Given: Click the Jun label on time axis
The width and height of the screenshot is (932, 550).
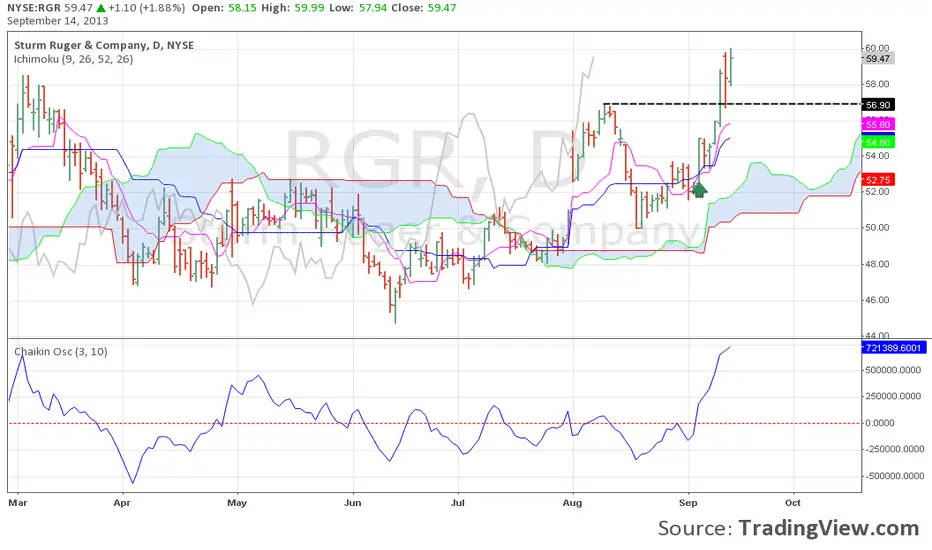Looking at the screenshot, I should [353, 502].
